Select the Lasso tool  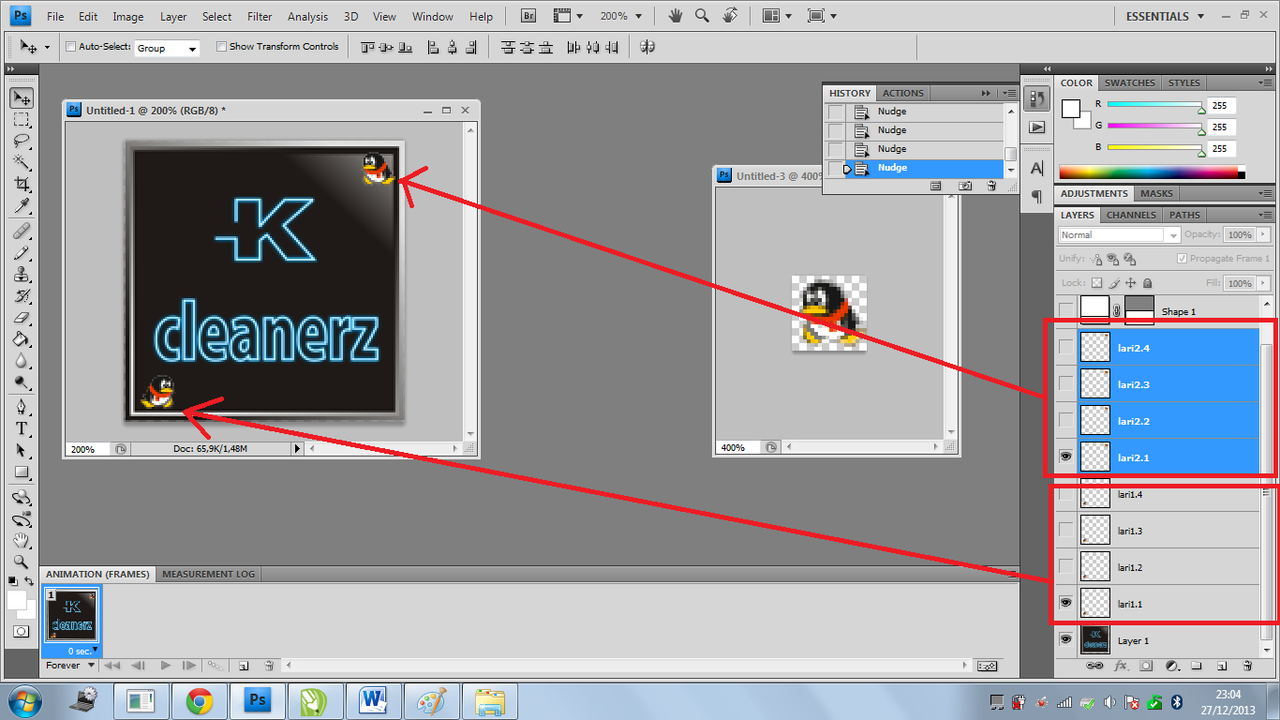(x=22, y=141)
